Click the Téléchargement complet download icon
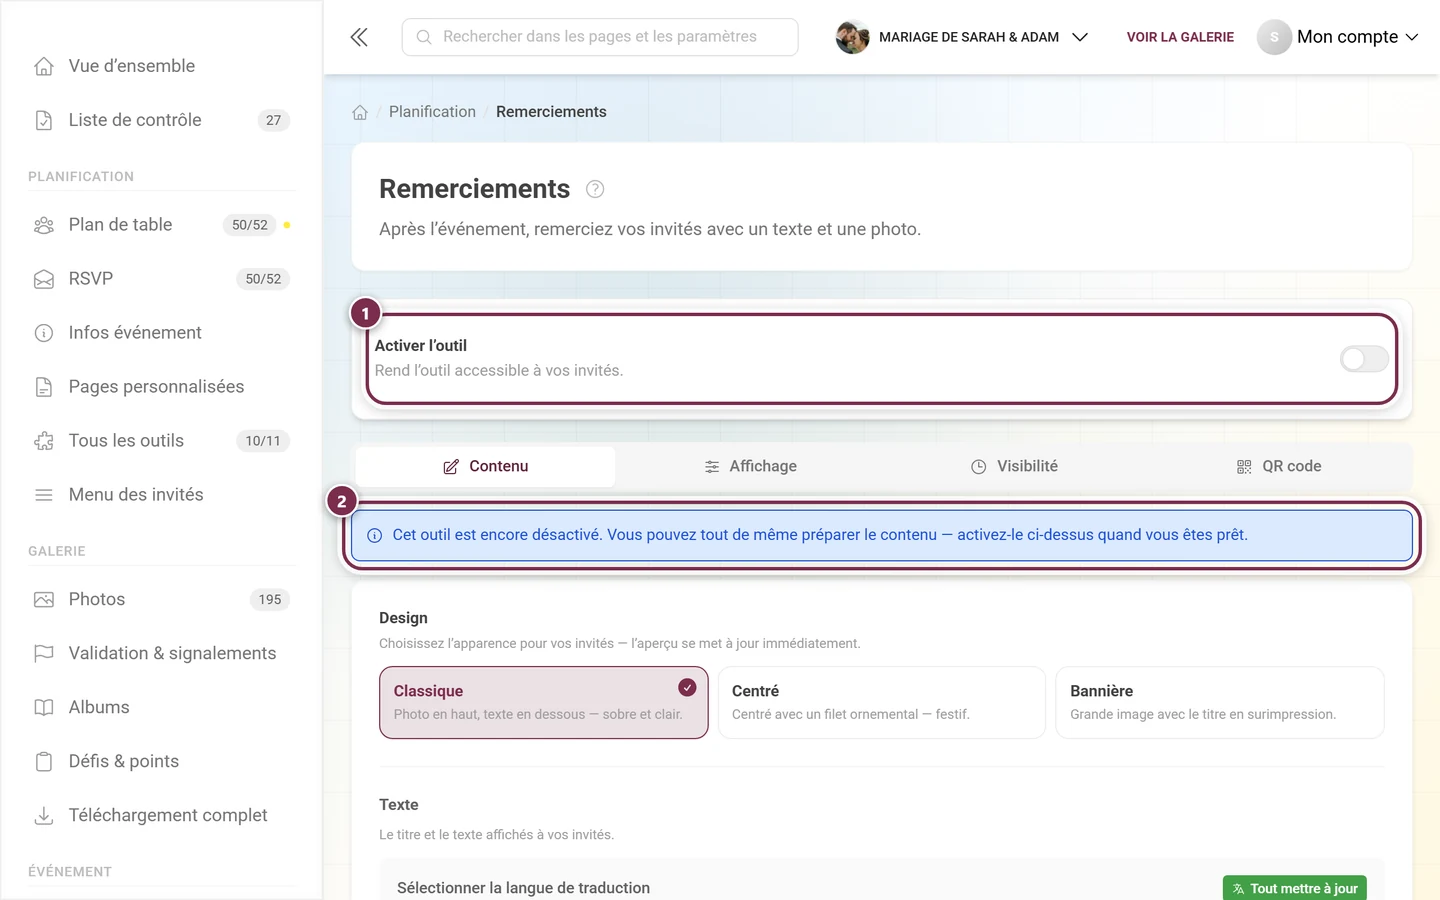This screenshot has width=1440, height=900. point(44,816)
